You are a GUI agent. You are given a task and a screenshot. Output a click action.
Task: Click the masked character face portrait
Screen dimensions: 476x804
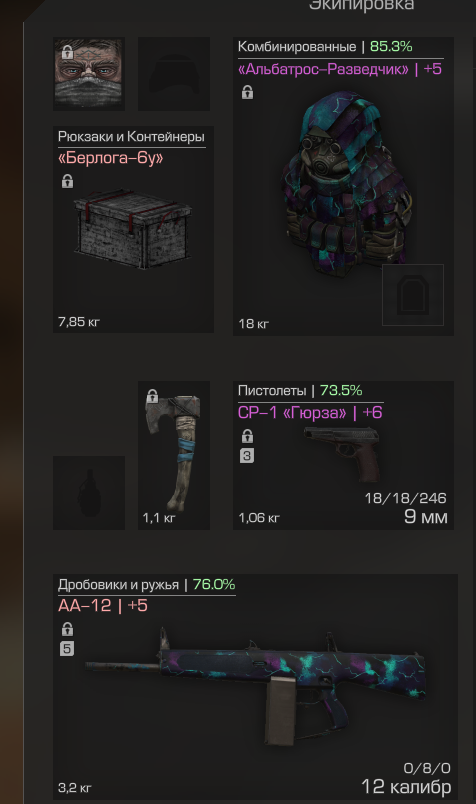point(89,74)
